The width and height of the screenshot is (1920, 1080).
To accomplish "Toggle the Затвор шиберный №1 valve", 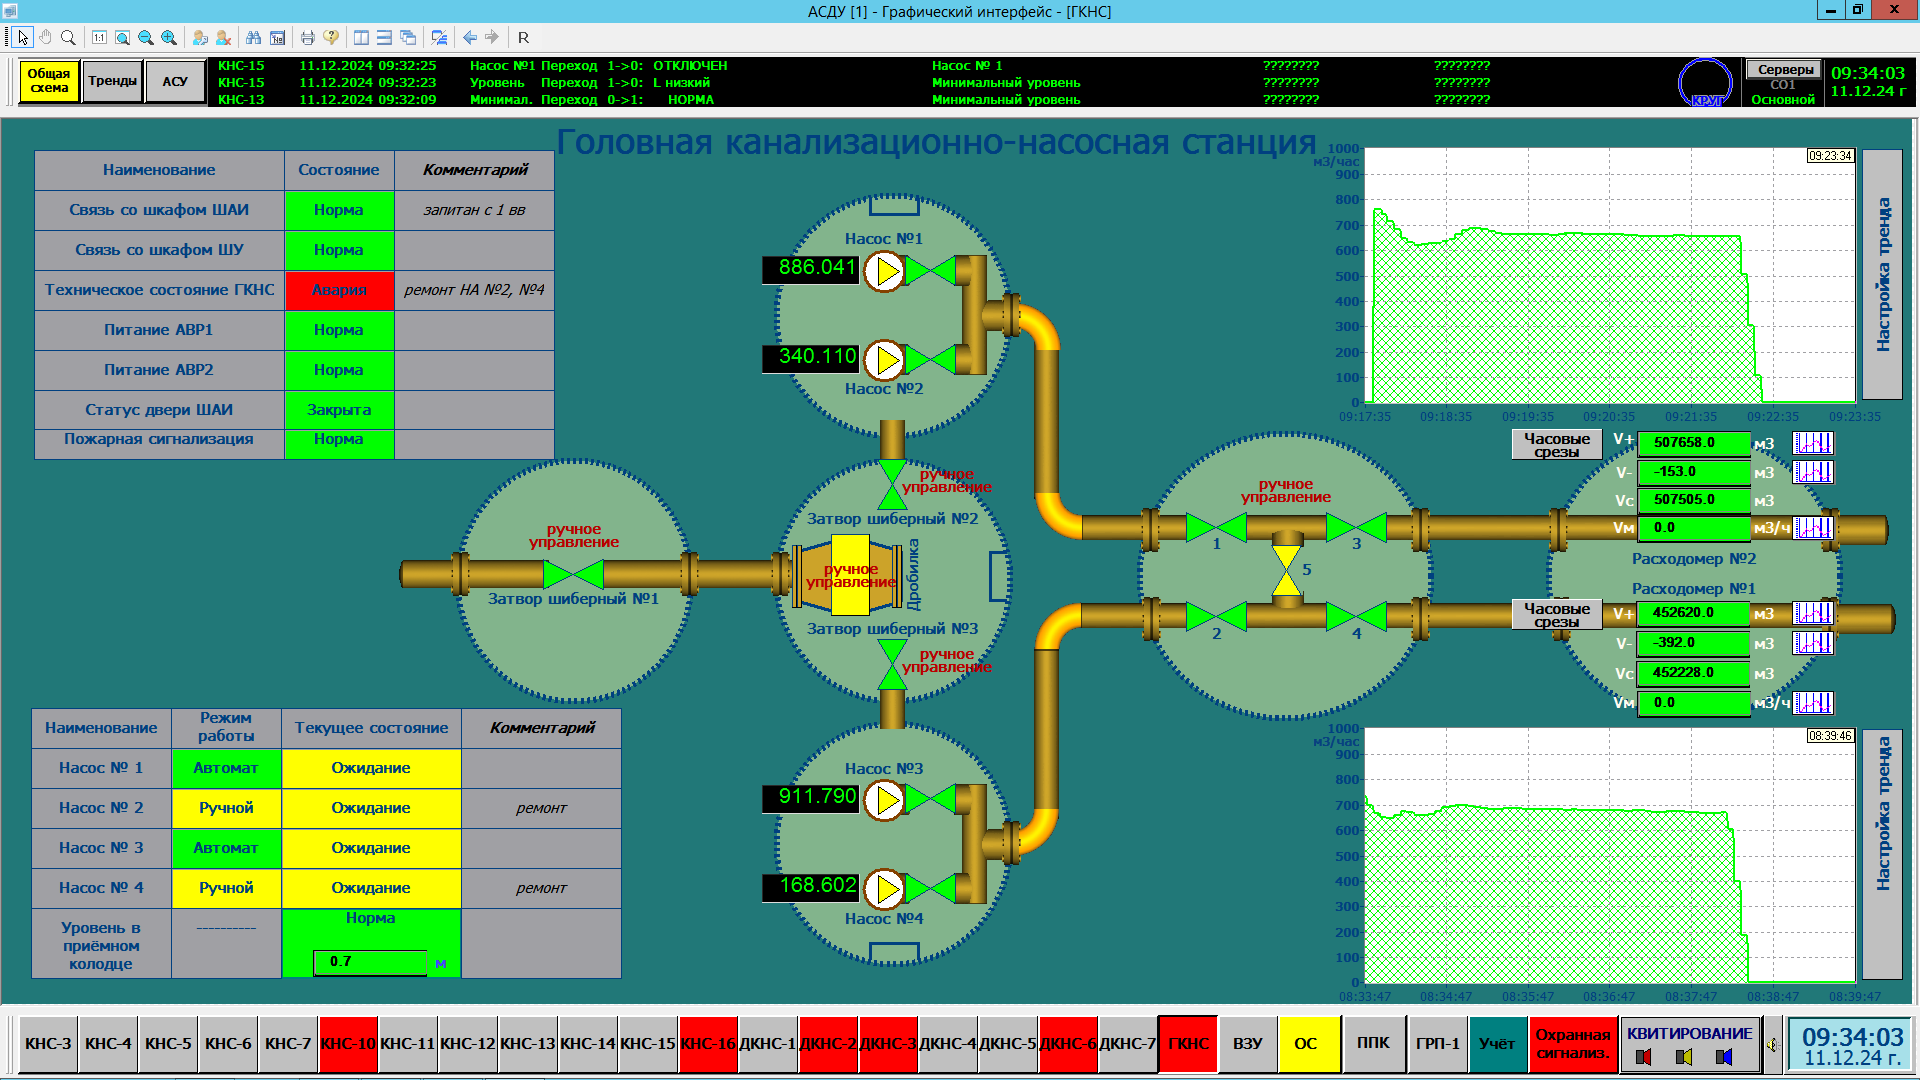I will coord(573,574).
